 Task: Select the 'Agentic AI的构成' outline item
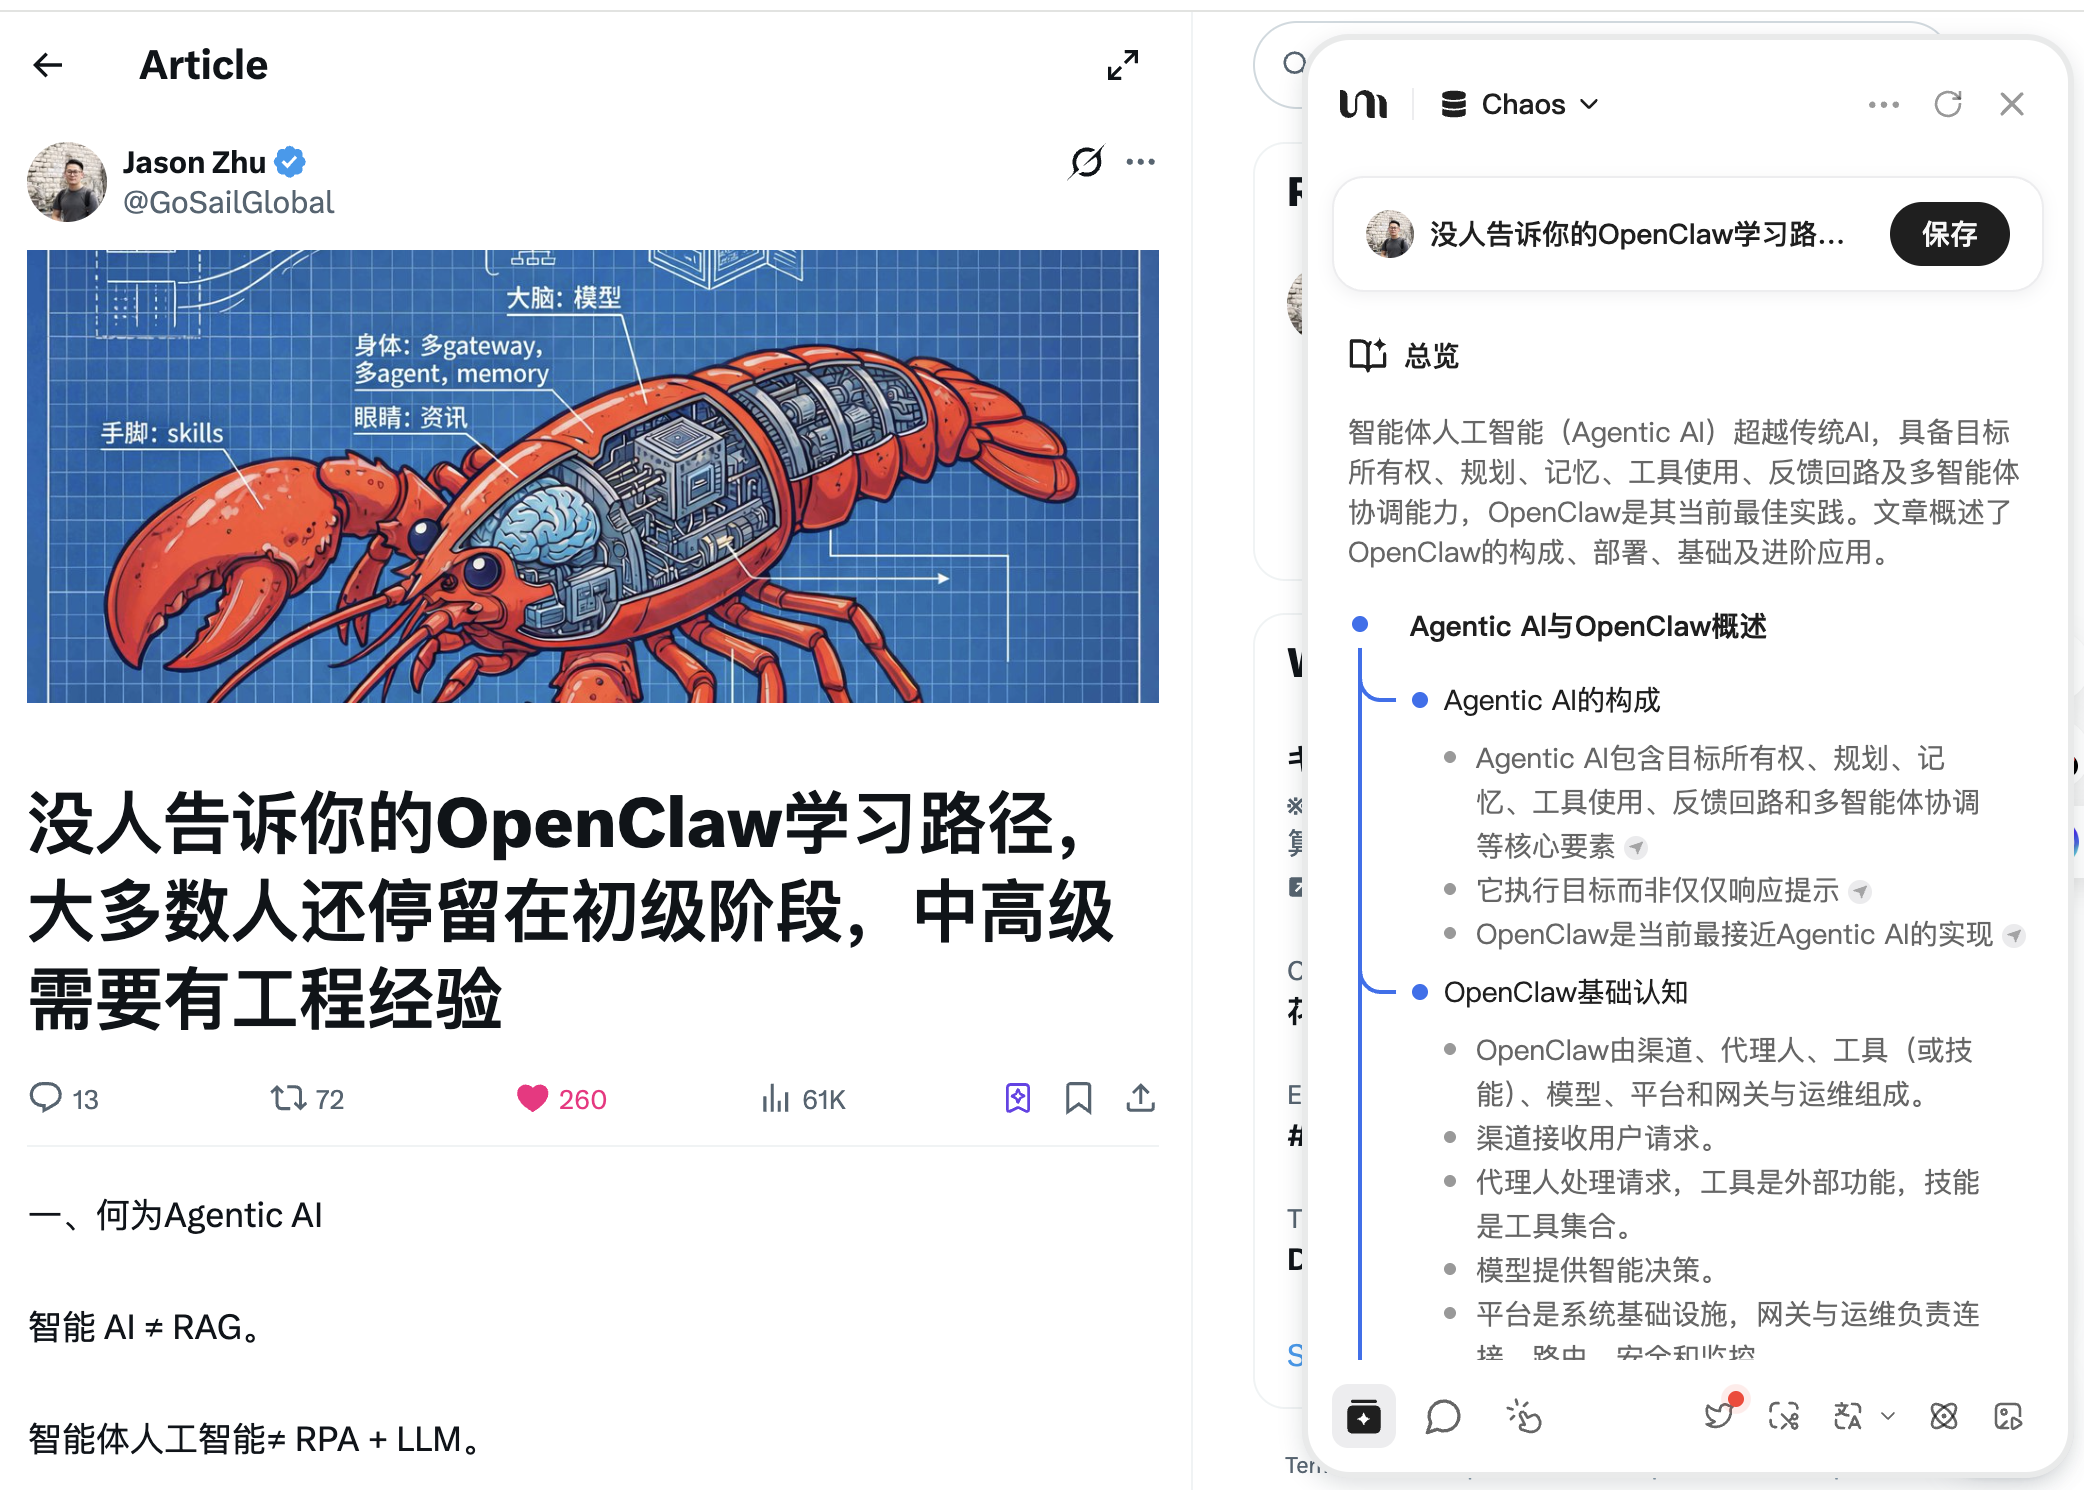(x=1551, y=700)
